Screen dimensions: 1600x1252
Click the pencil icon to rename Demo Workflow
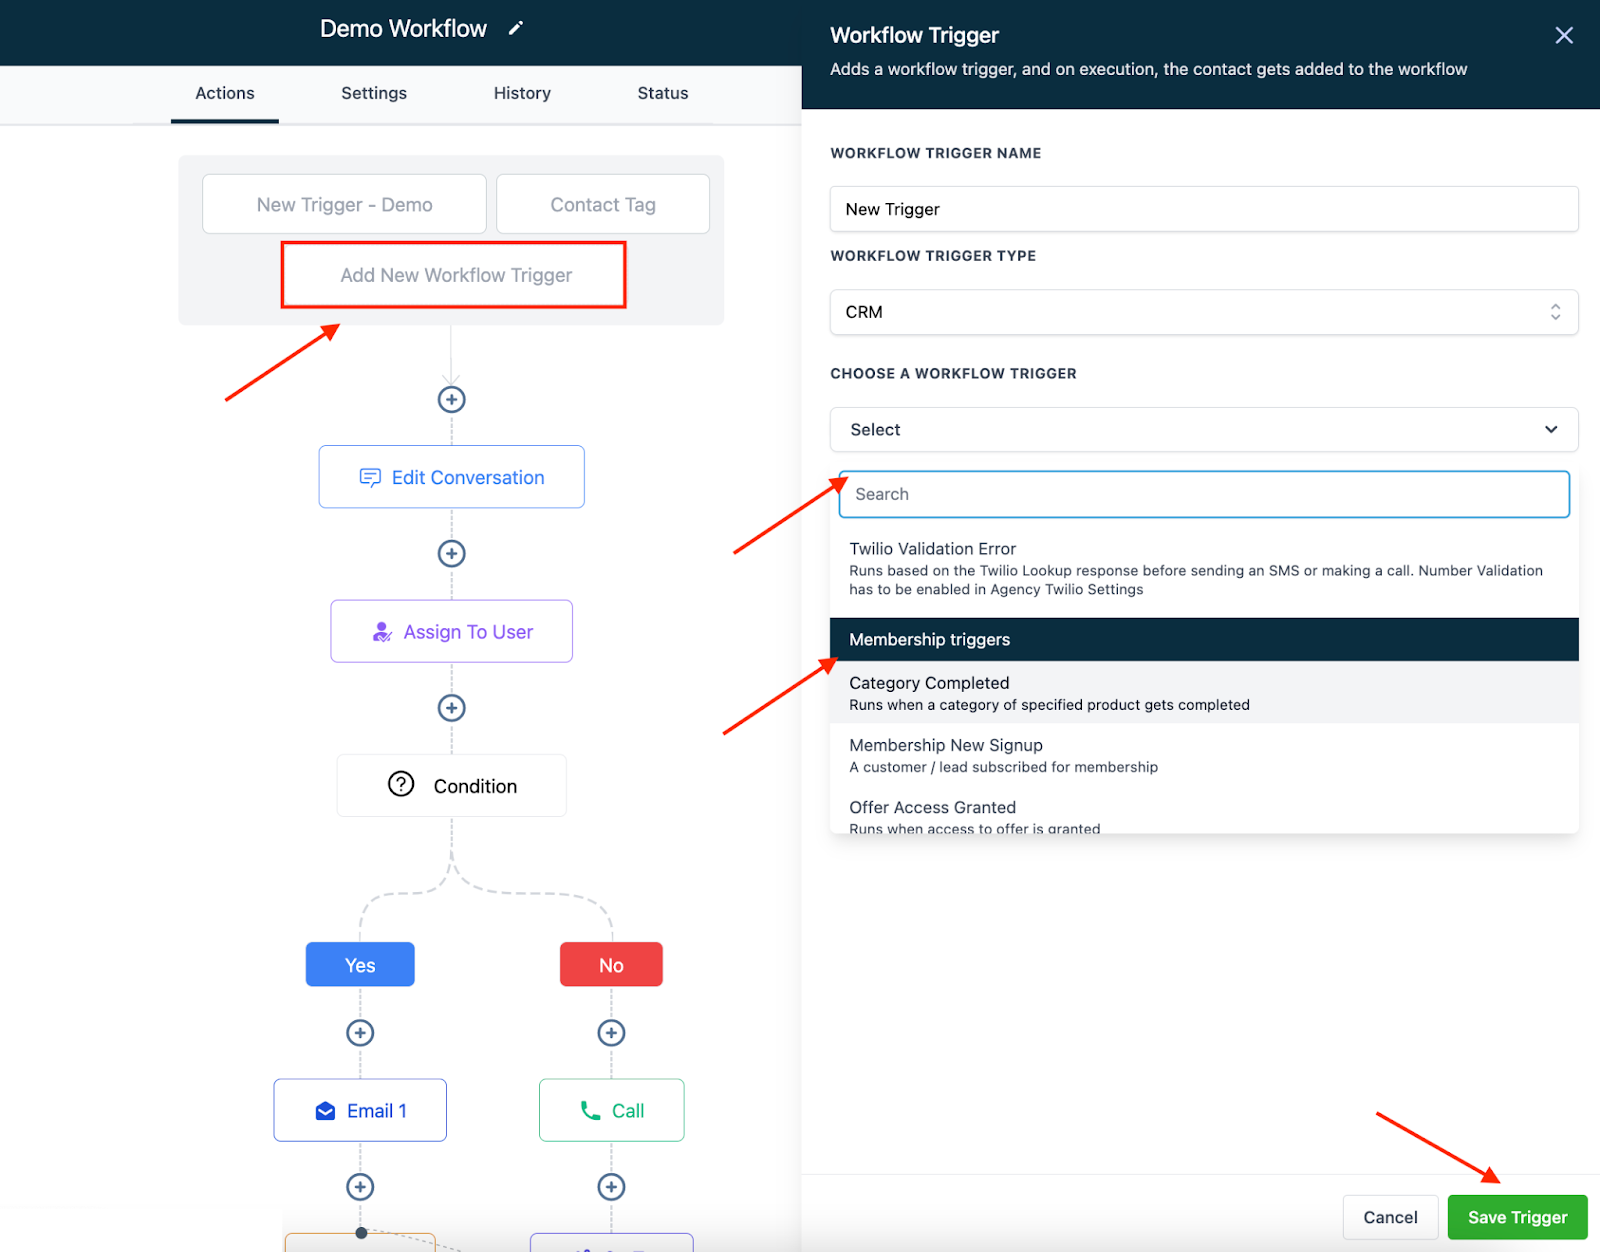click(515, 28)
